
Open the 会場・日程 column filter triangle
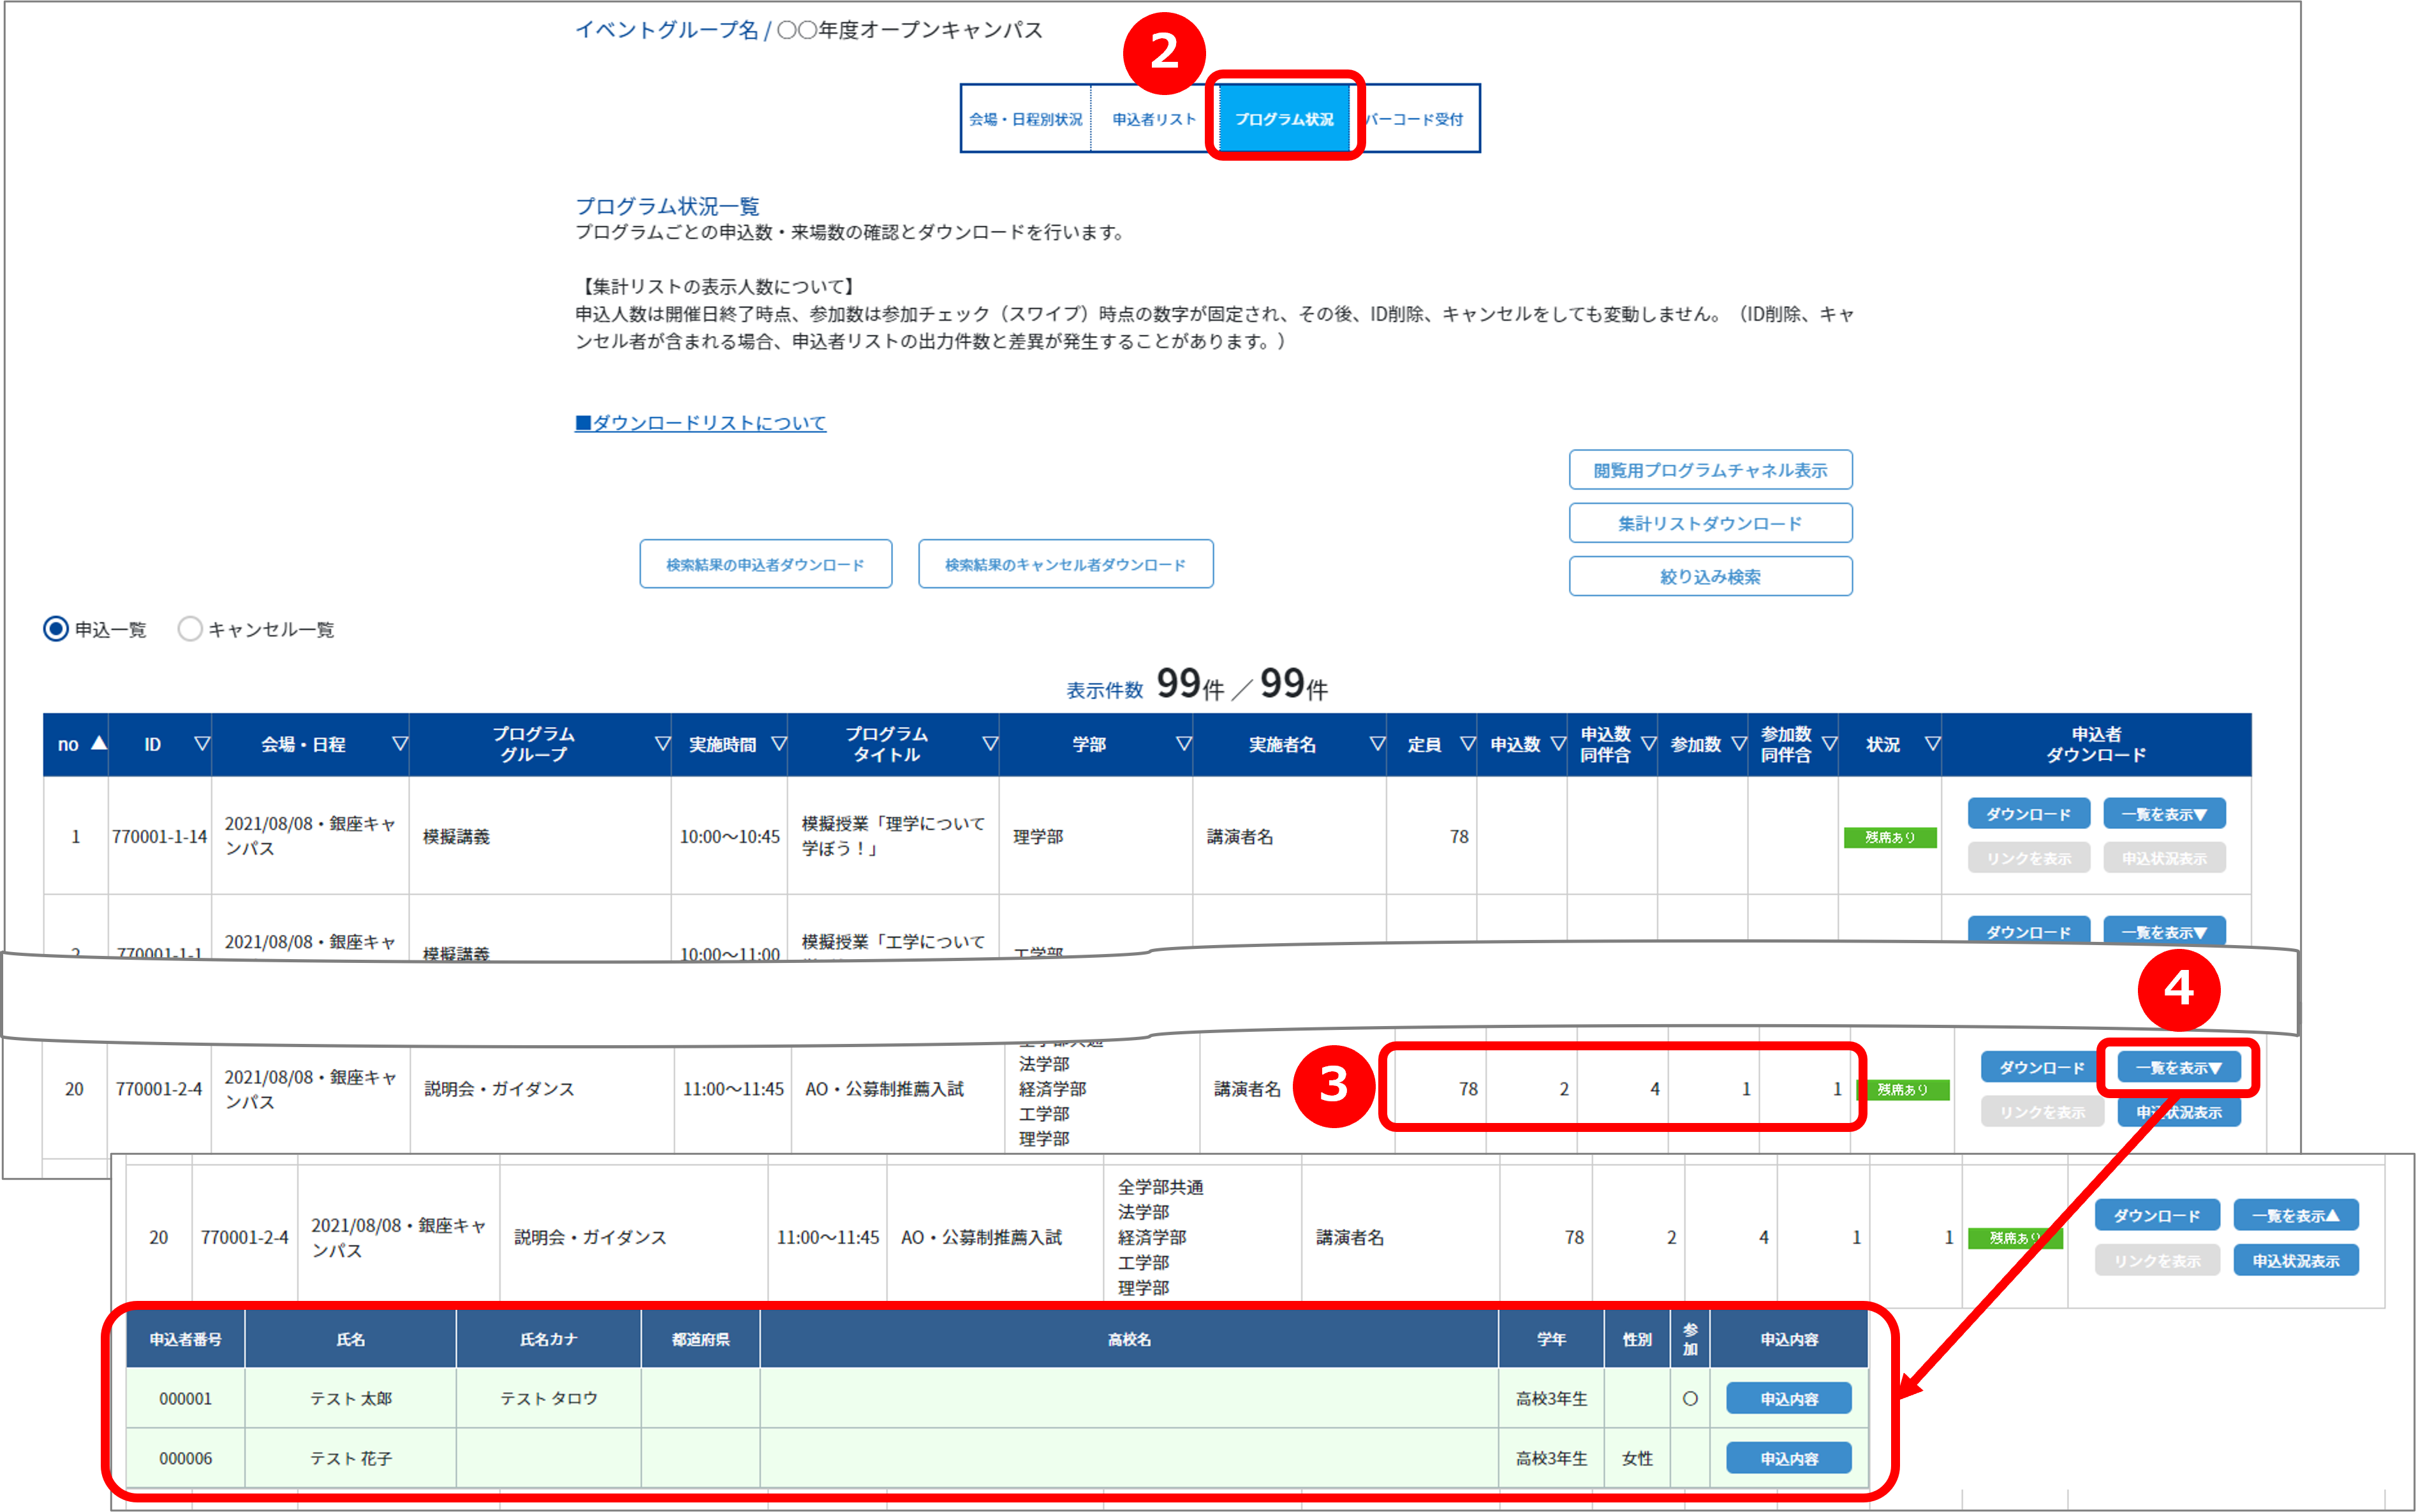(x=400, y=744)
